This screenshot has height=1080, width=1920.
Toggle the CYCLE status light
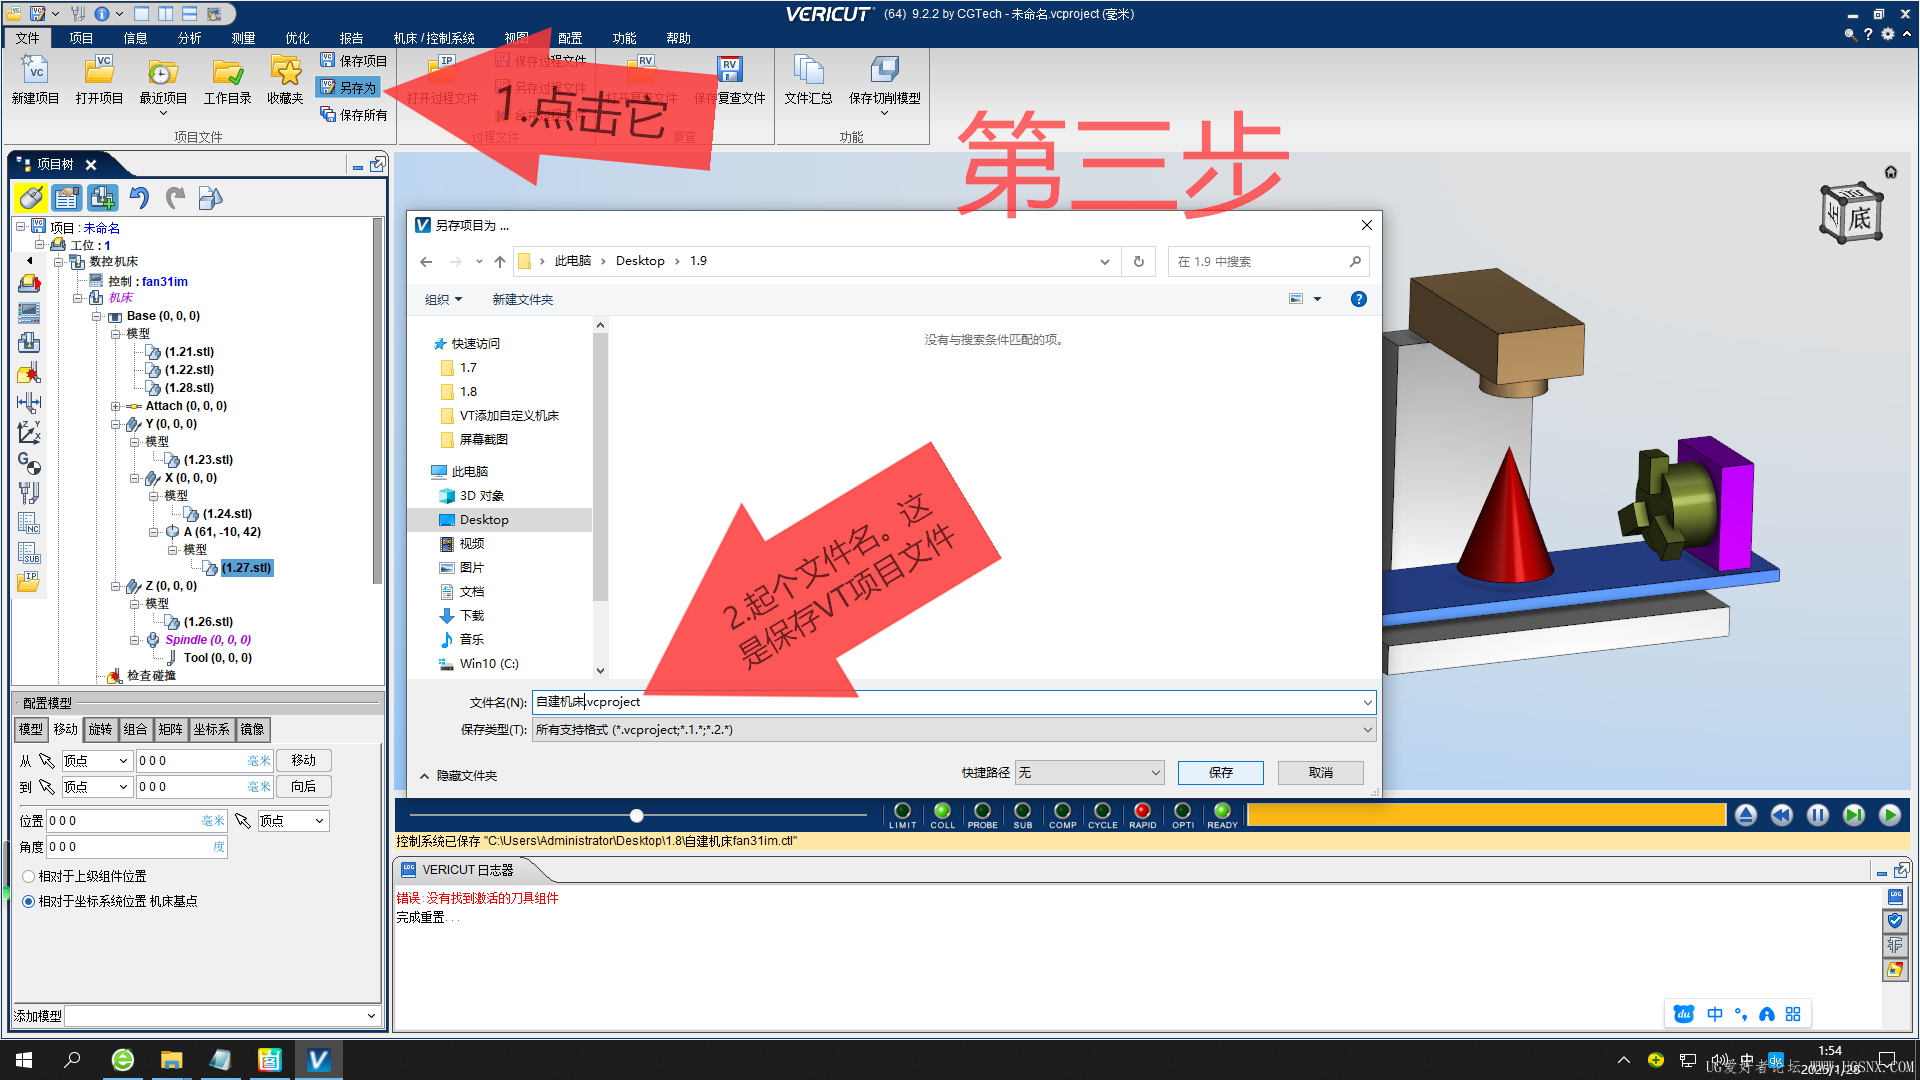(1102, 811)
